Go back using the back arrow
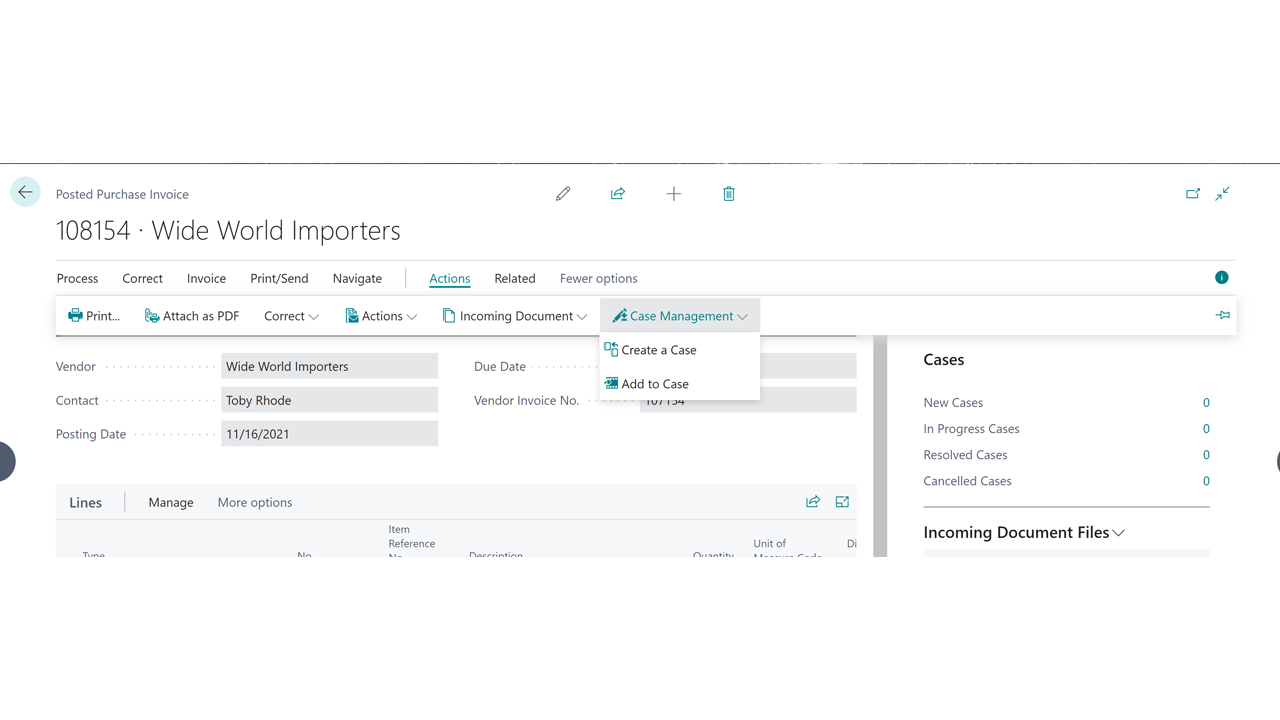Screen dimensions: 1280x720 point(26,193)
